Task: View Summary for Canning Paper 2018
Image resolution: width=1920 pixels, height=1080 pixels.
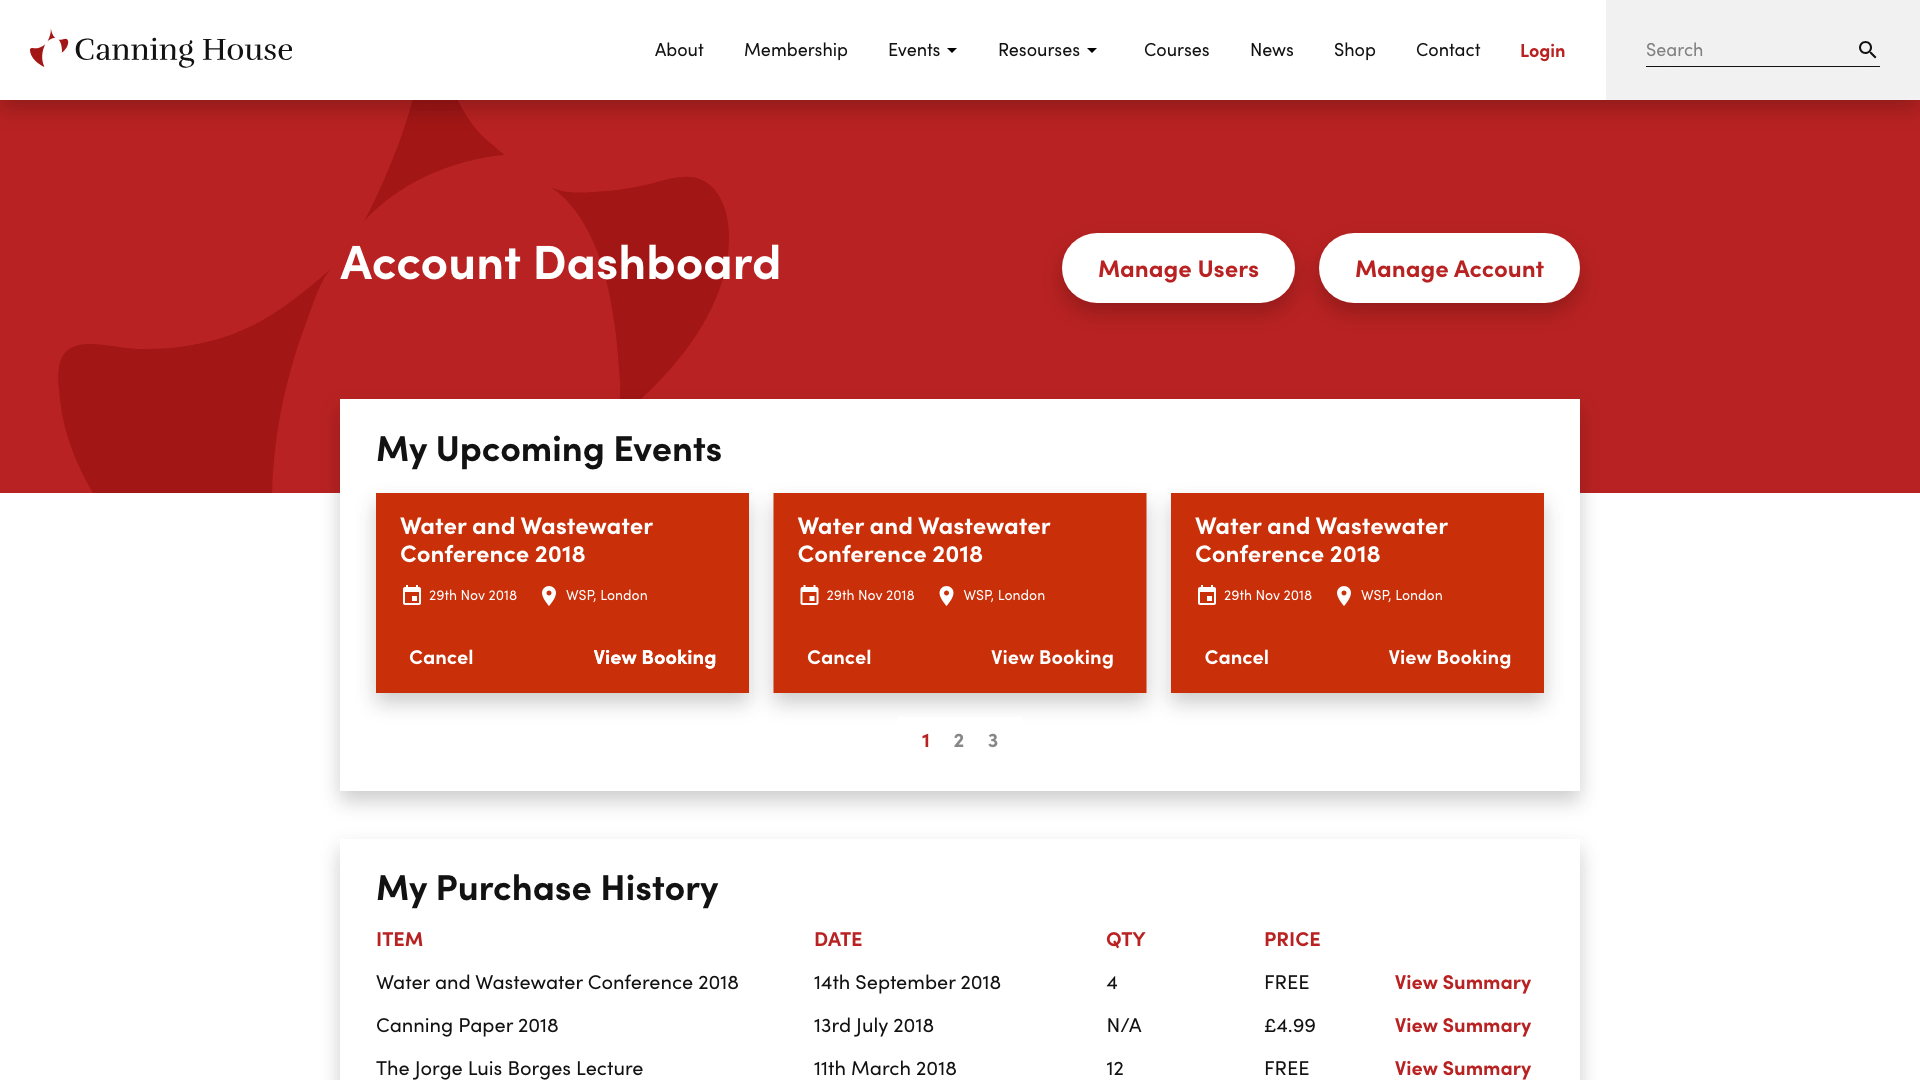Action: (1463, 1025)
